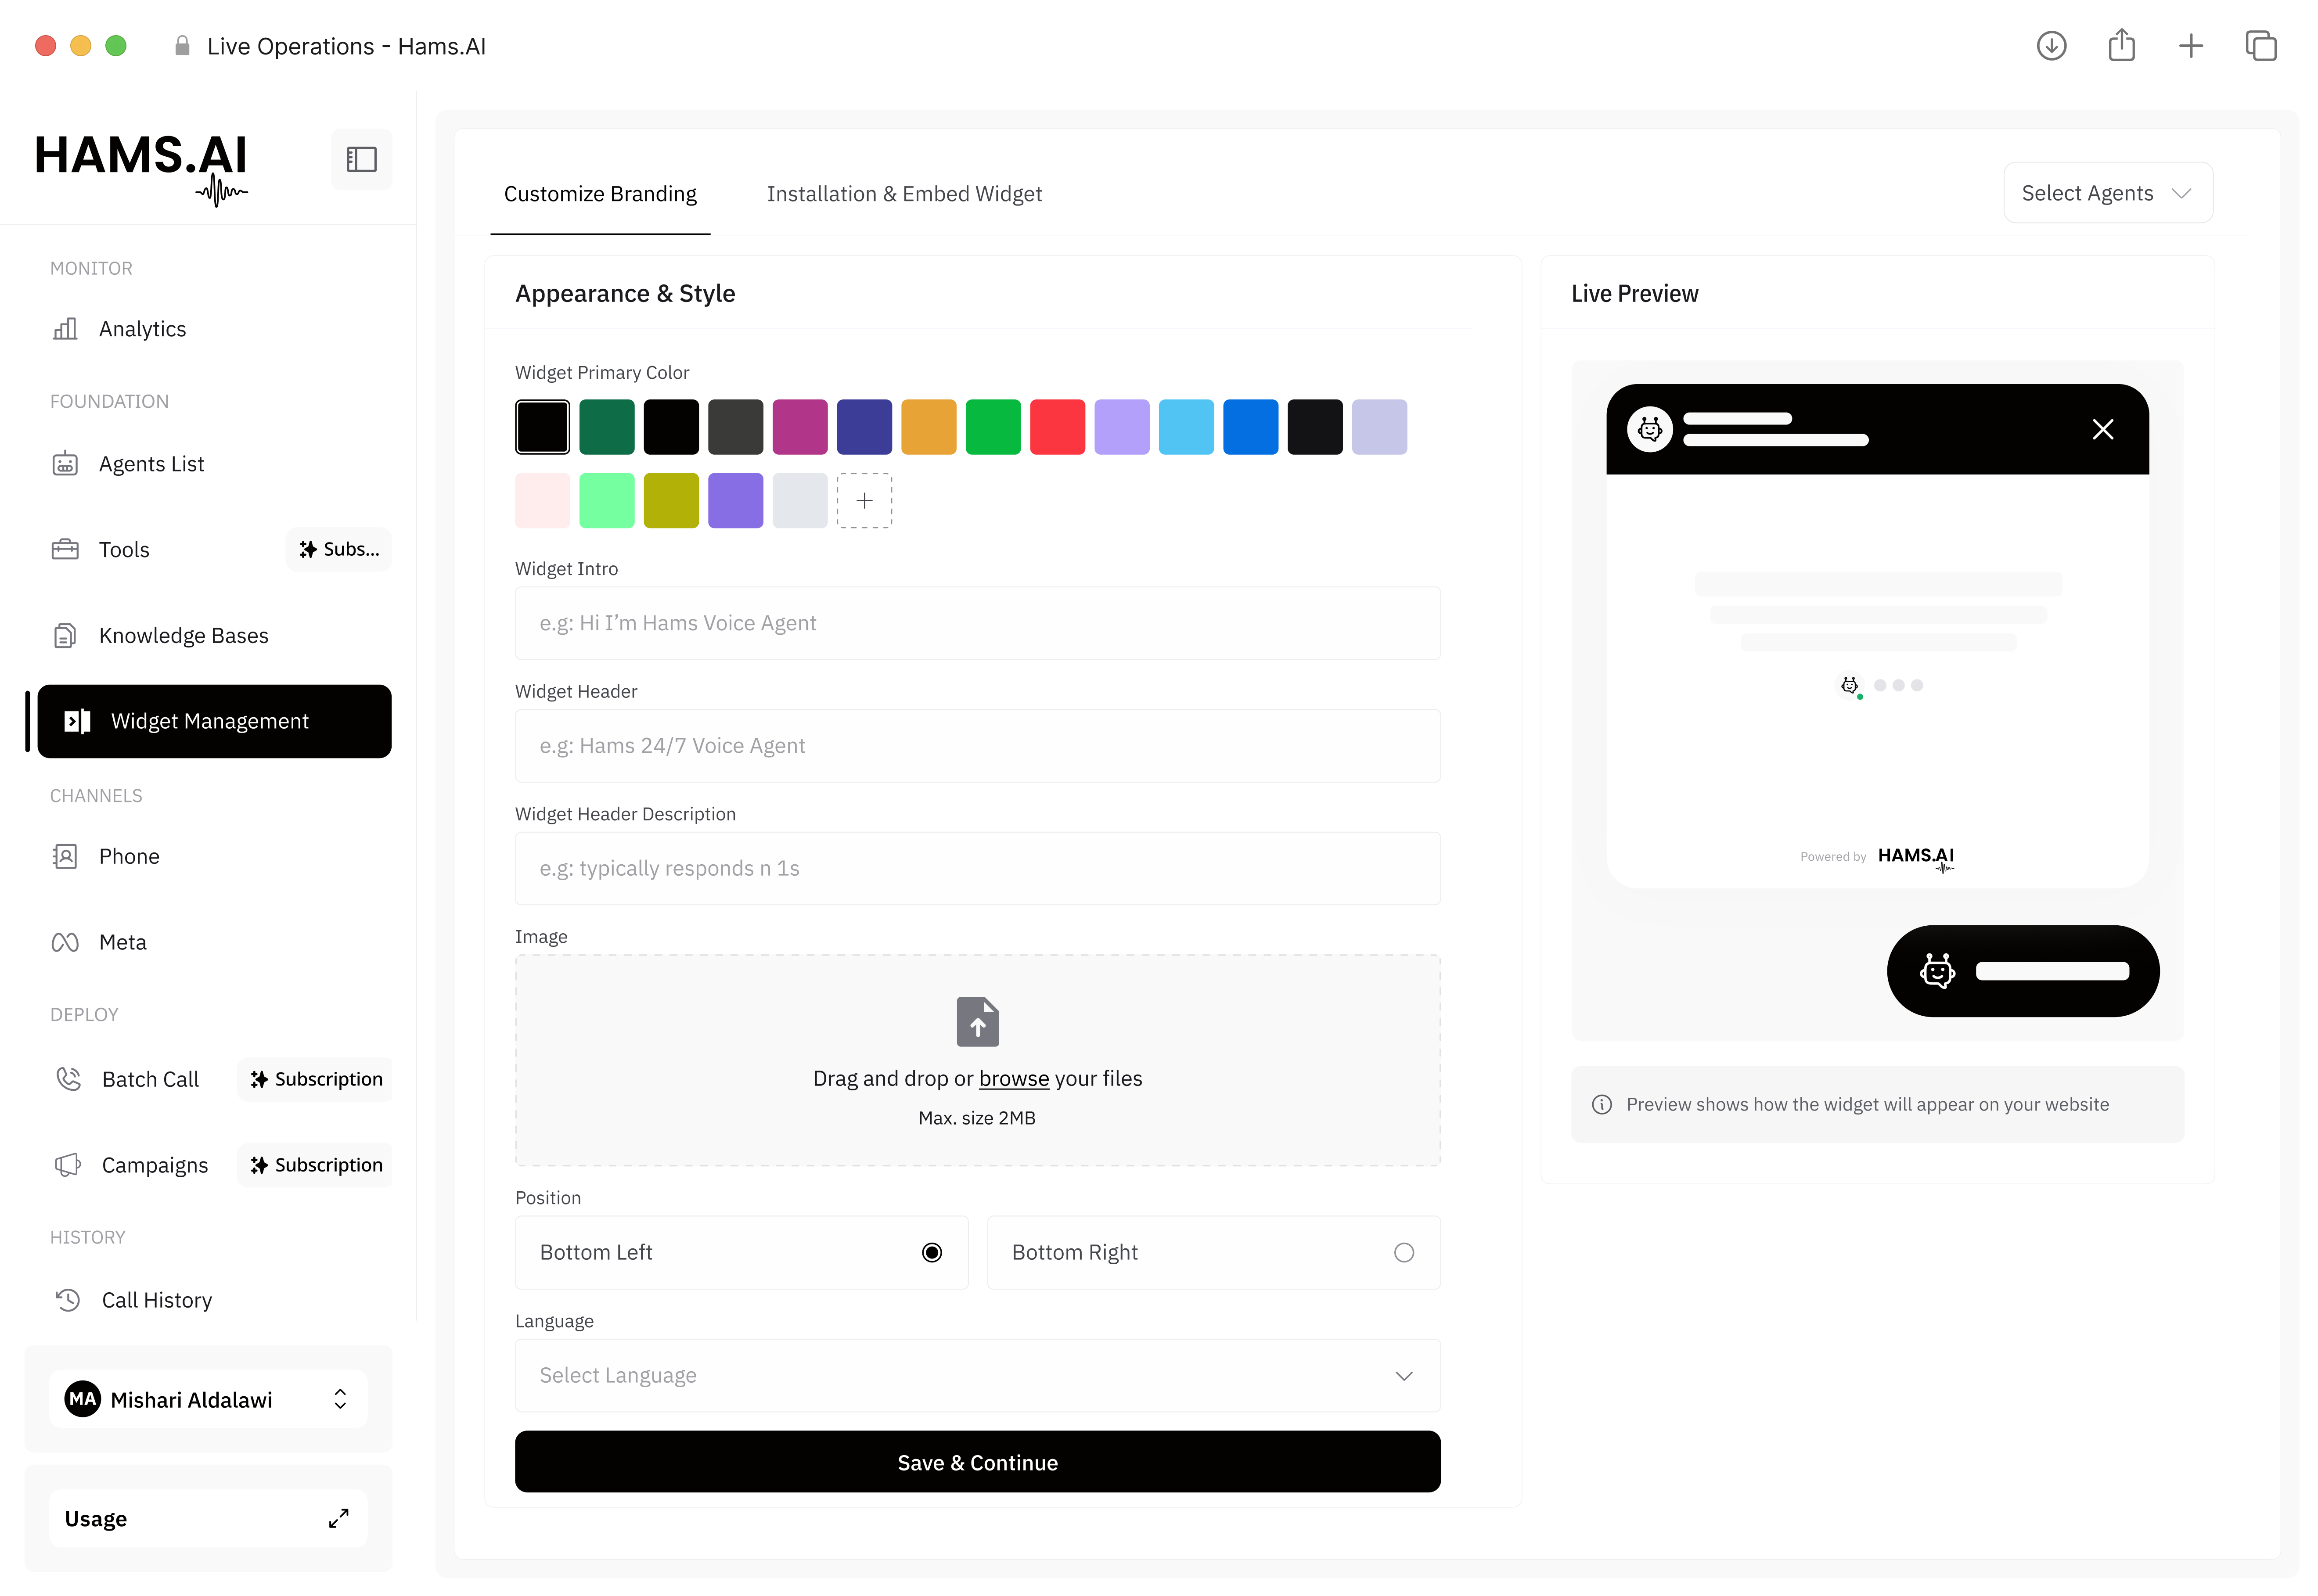The height and width of the screenshot is (1596, 2318).
Task: Open the Select Agents dropdown
Action: 2108,193
